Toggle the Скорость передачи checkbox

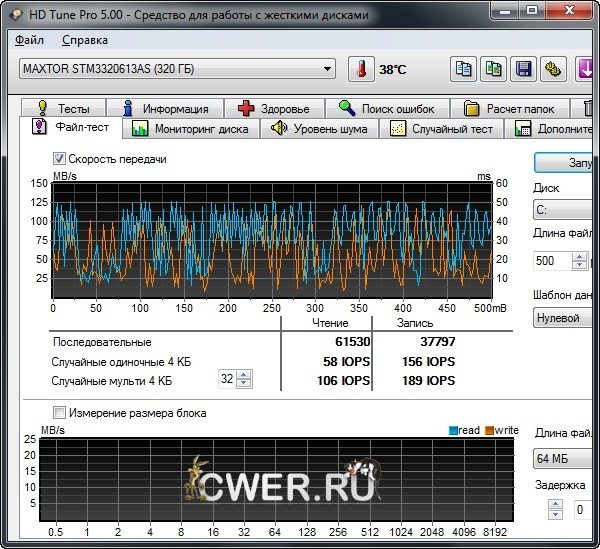pyautogui.click(x=59, y=159)
